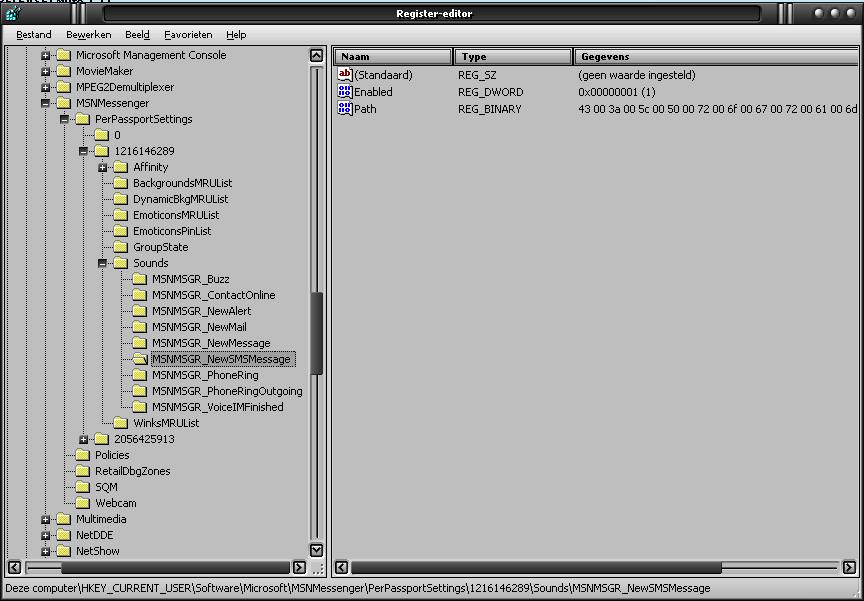Expand the 2056425913 tree node
Viewport: 864px width, 601px height.
click(x=83, y=439)
